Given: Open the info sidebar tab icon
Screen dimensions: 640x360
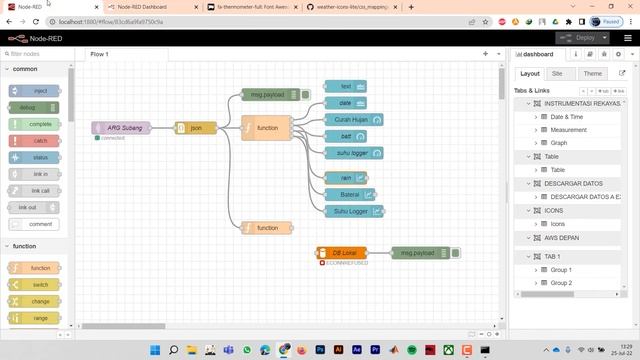Looking at the screenshot, I should [576, 54].
